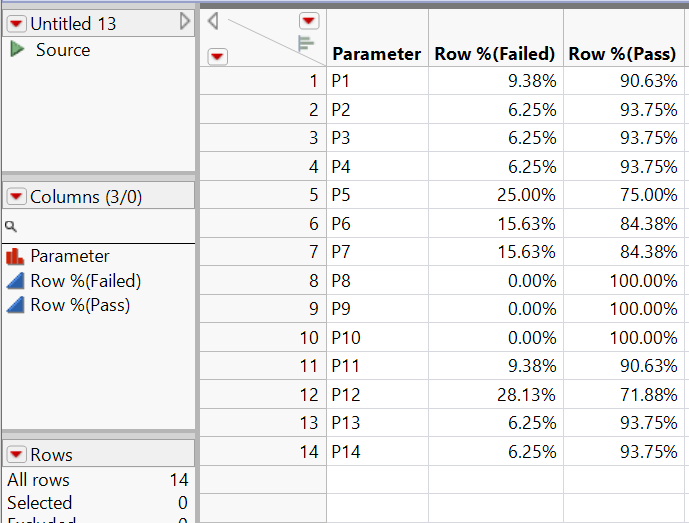Click the Parameter nominal column icon
Viewport: 689px width, 523px height.
pos(15,257)
